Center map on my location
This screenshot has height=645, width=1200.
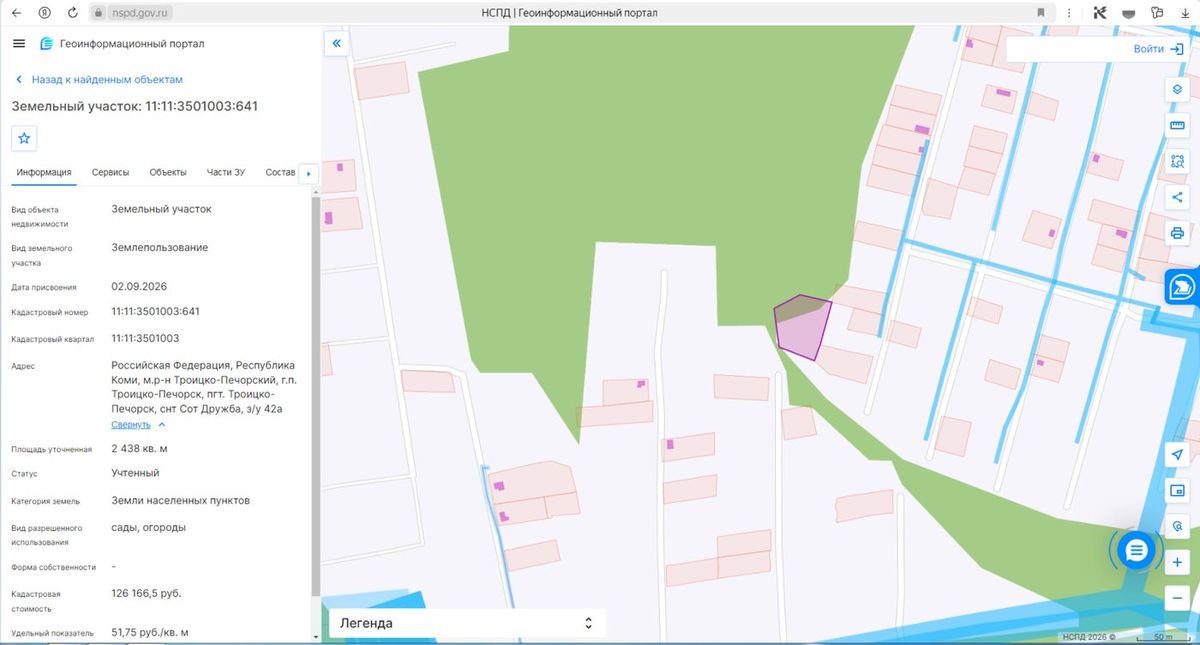tap(1177, 455)
